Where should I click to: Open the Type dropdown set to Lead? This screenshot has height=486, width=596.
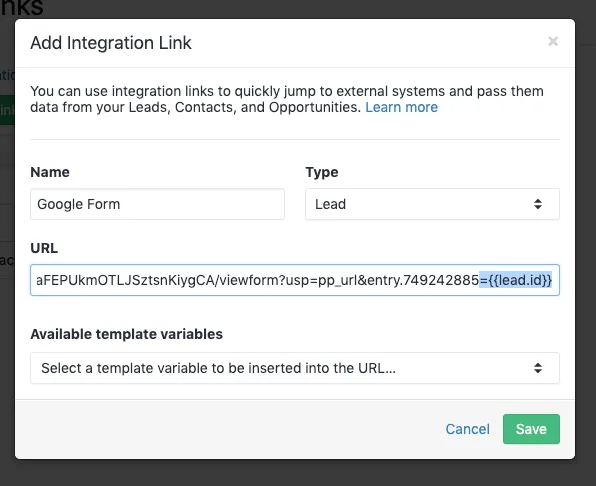tap(432, 204)
